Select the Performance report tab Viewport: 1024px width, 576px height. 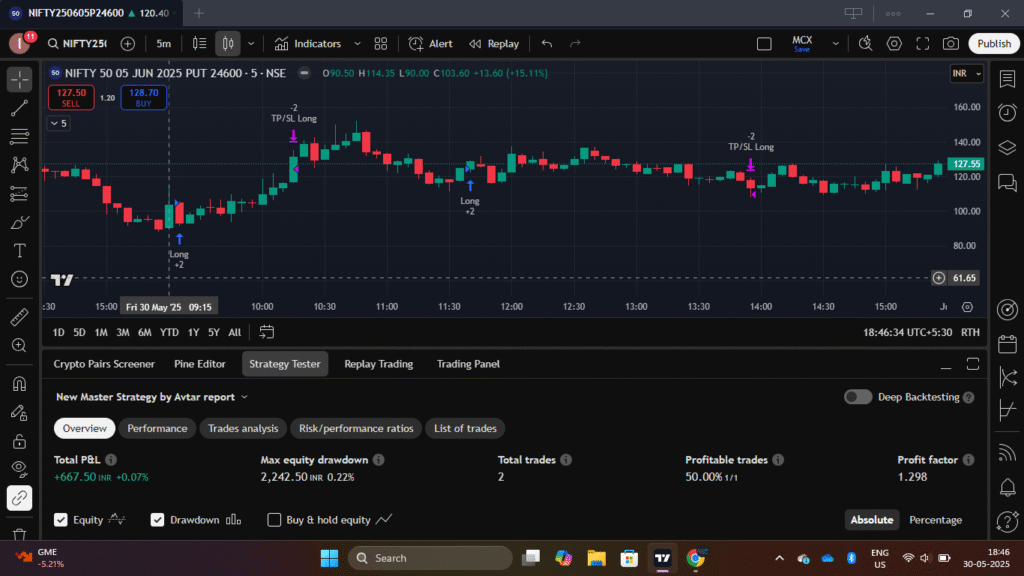[x=157, y=428]
